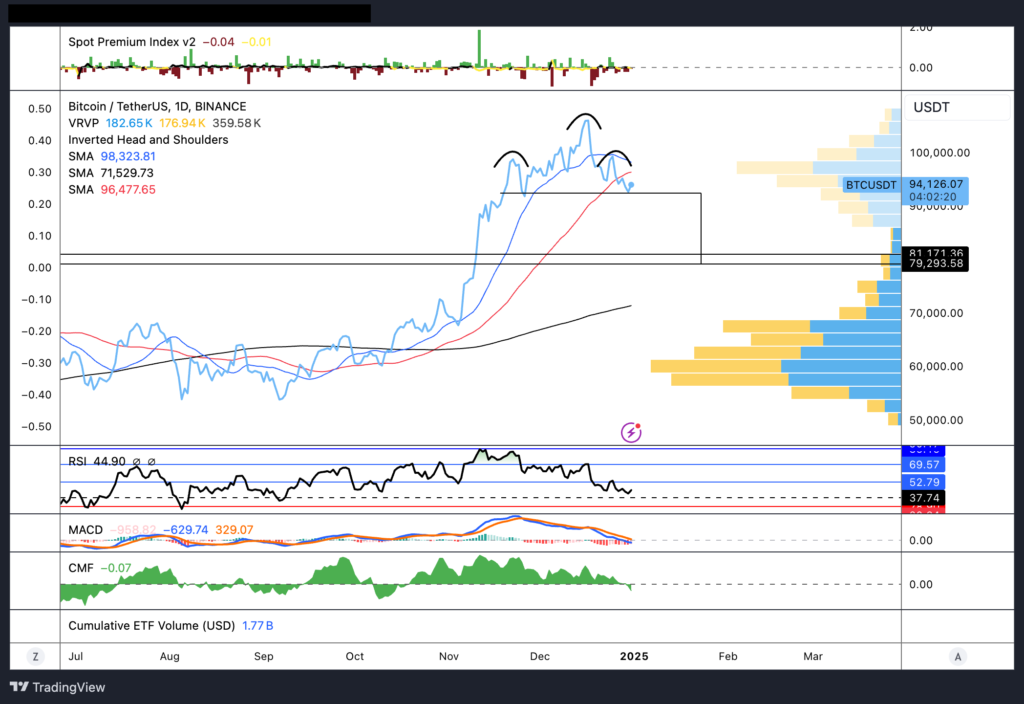Screen dimensions: 1024x704
Task: Click the 37.74 RSI level label
Action: point(922,497)
